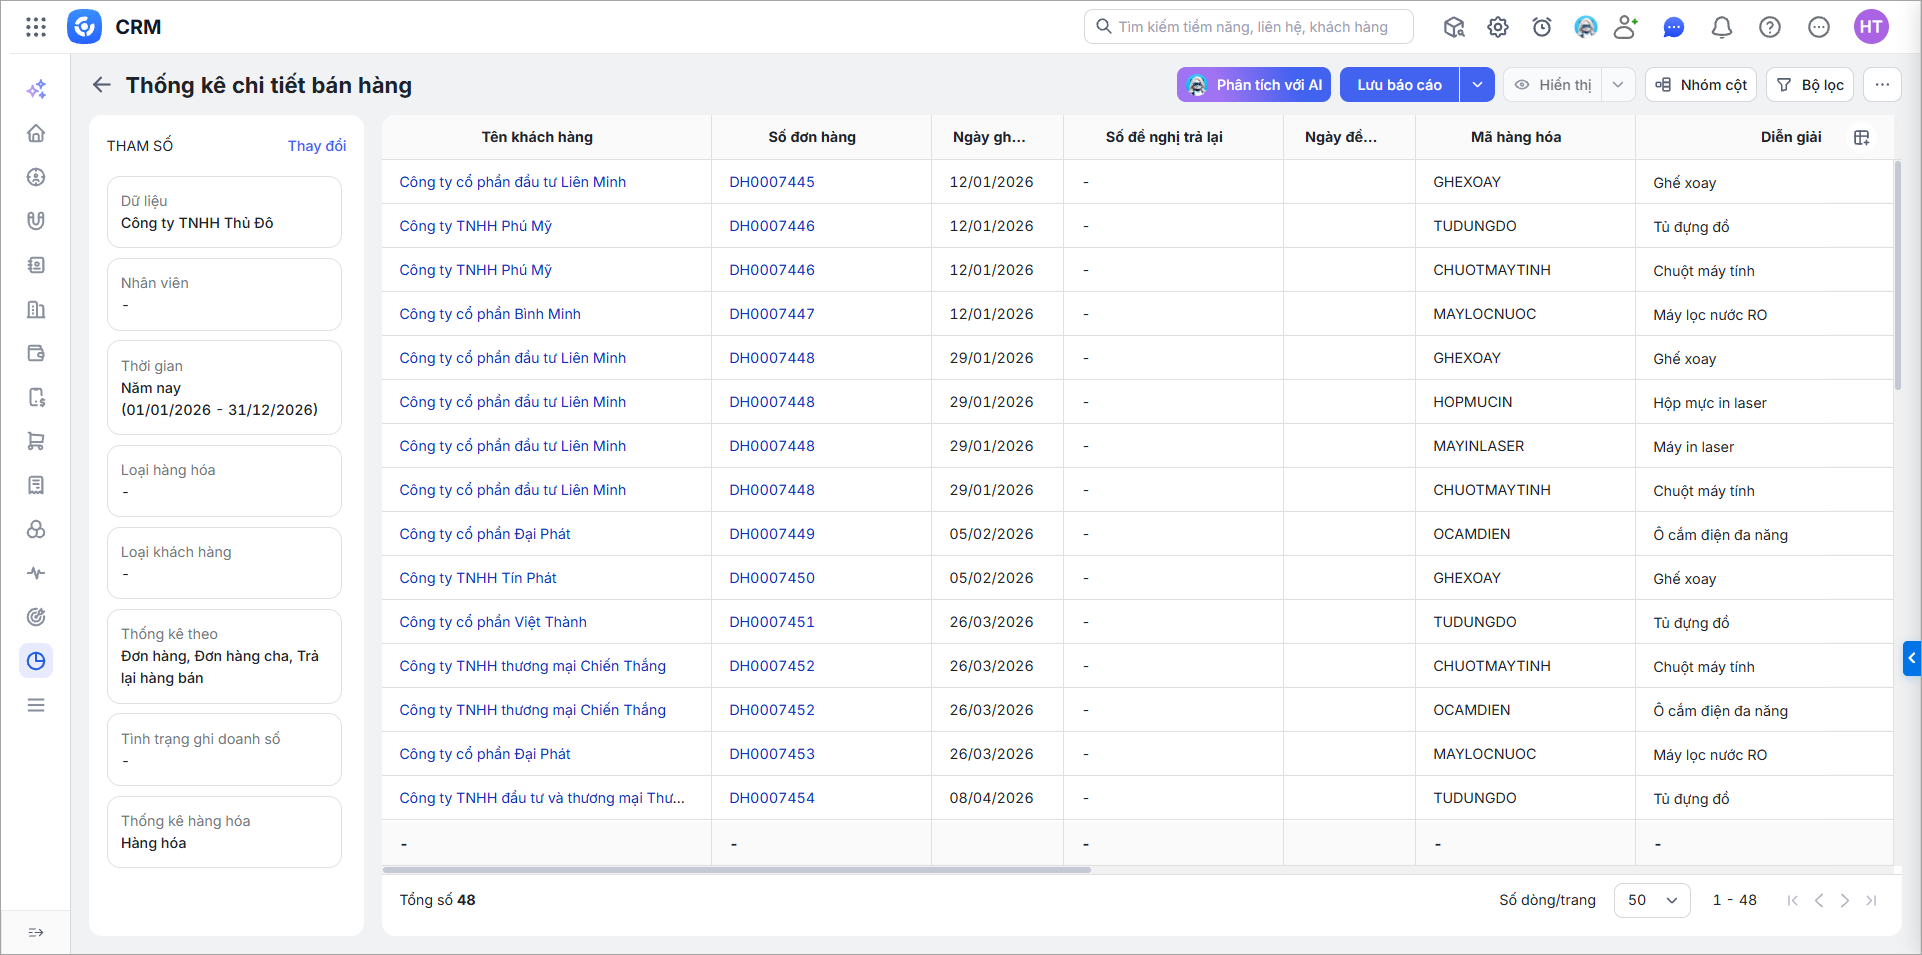Open the shopping cart icon in the sidebar
1922x955 pixels.
(36, 441)
